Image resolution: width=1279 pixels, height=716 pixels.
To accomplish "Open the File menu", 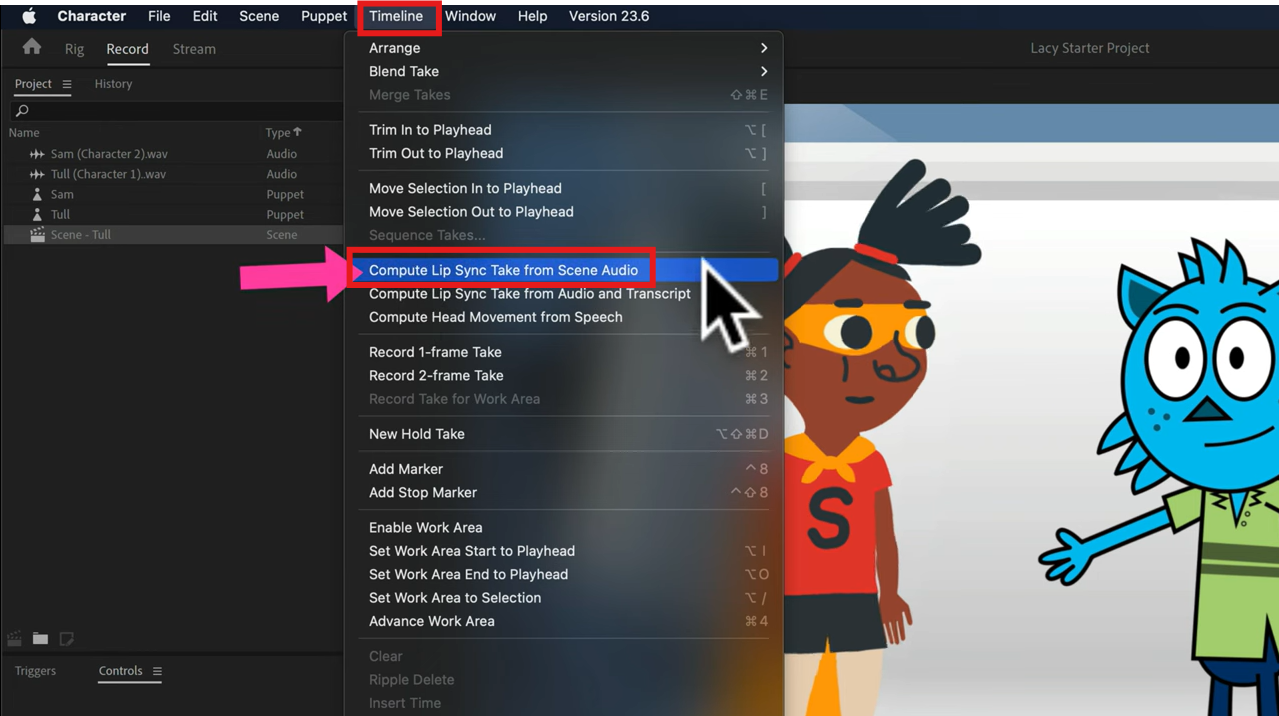I will (x=159, y=16).
